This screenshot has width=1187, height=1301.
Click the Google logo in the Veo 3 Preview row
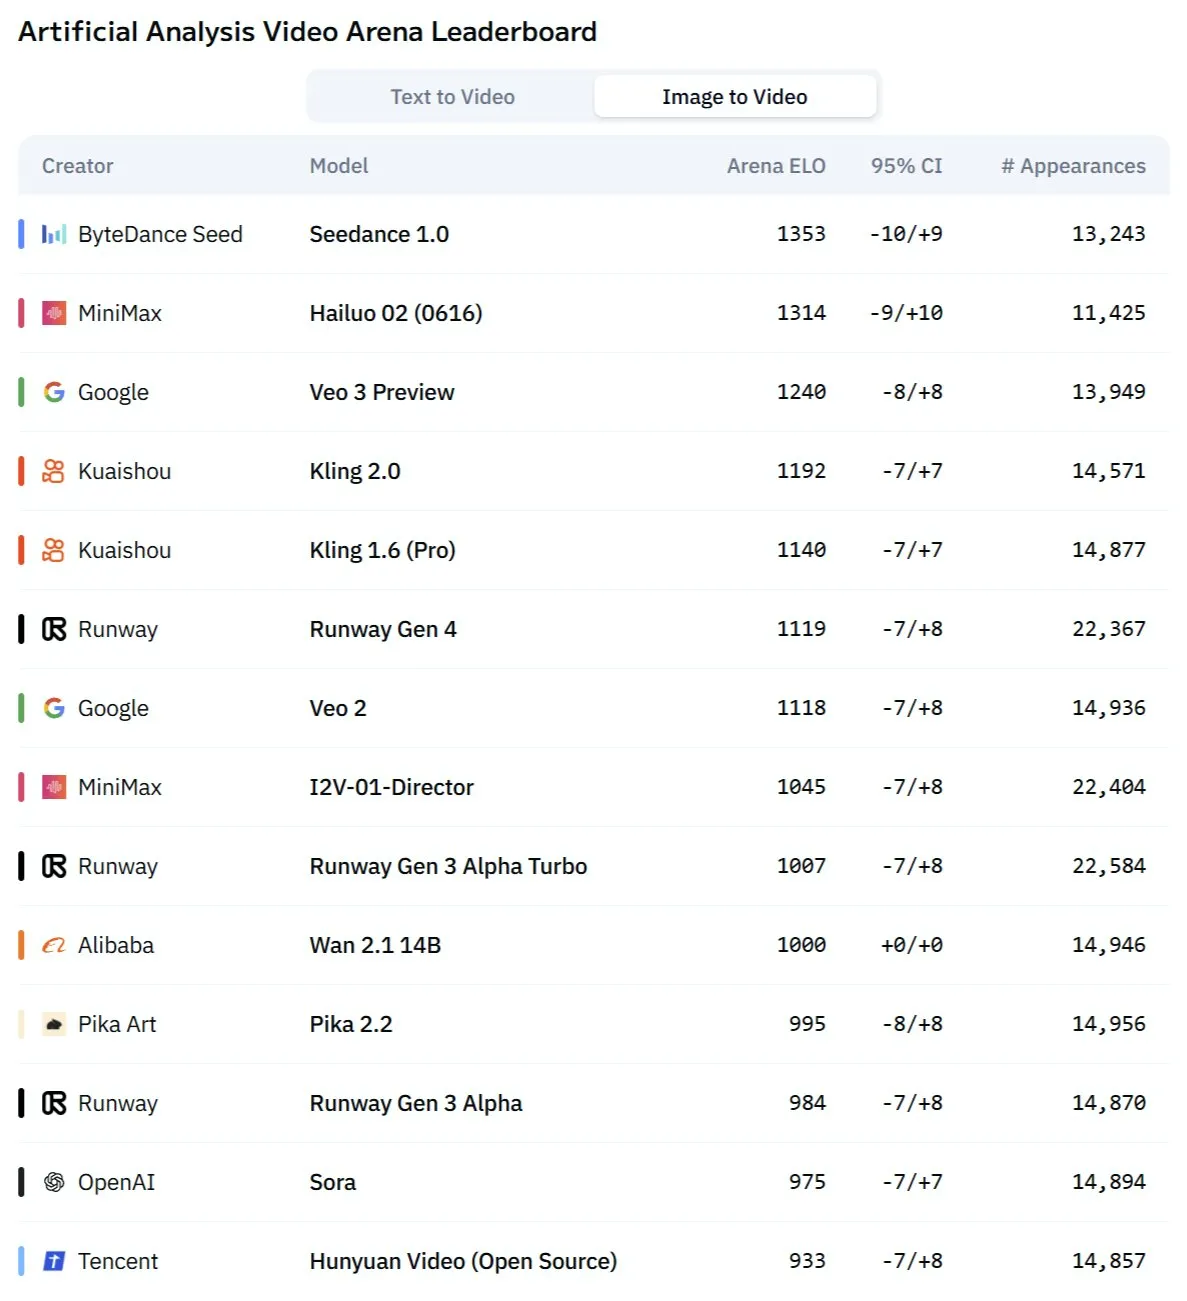click(54, 392)
